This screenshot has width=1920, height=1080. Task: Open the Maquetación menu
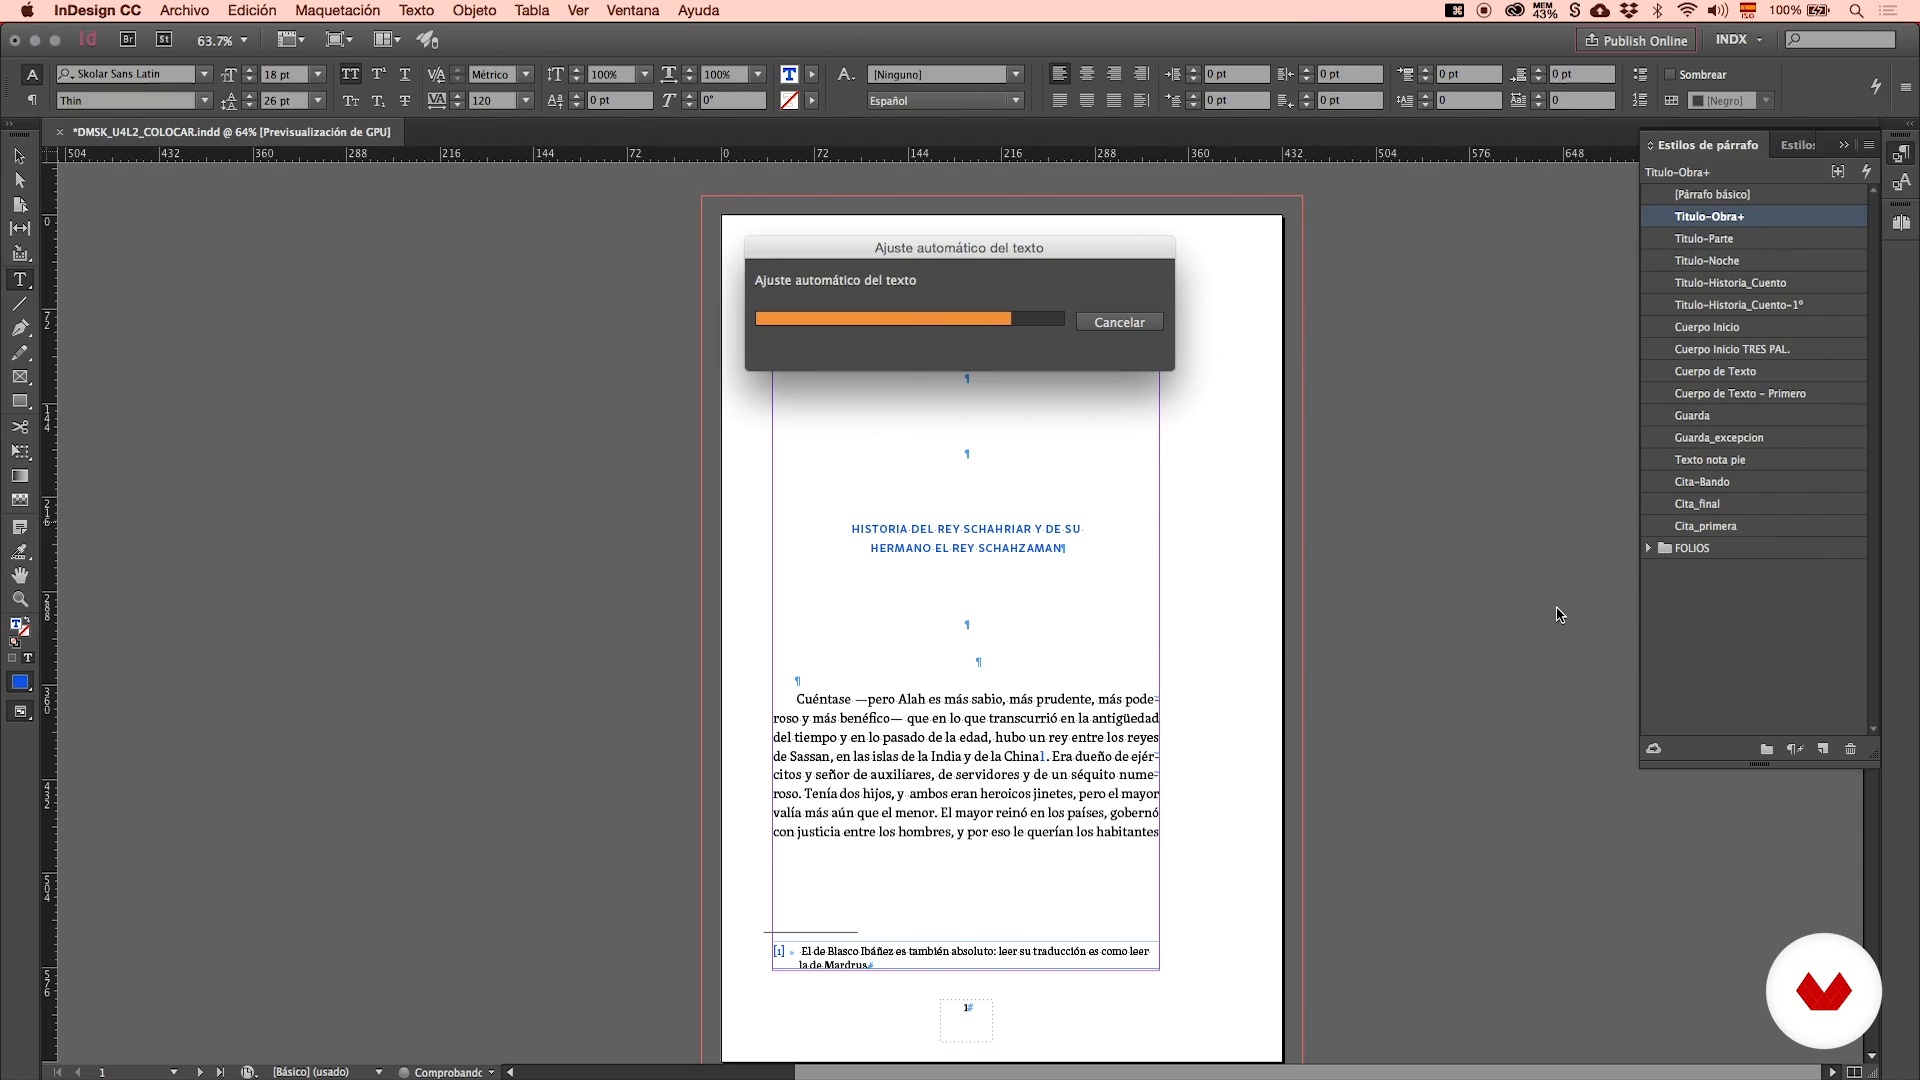click(x=337, y=10)
